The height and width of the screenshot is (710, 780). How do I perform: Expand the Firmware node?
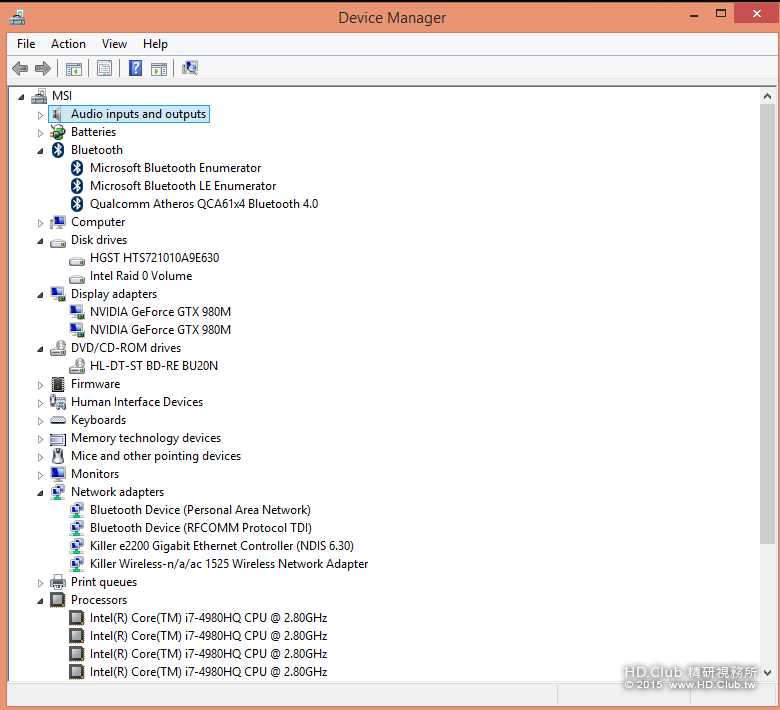tap(40, 385)
